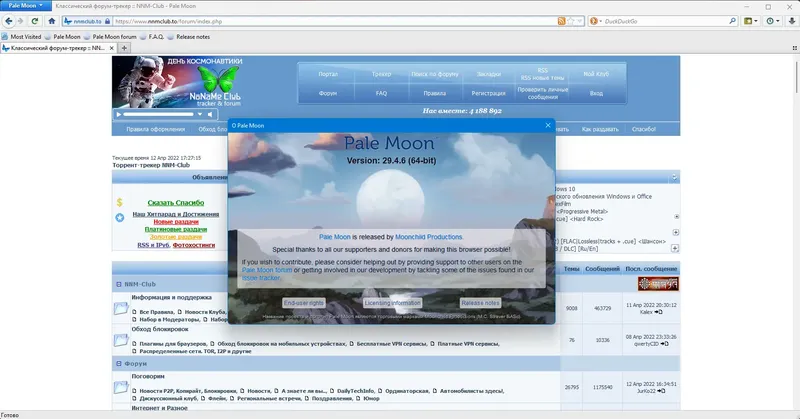Choose a search engine from the DuckDuckGo icon
This screenshot has height=419, width=800.
pos(595,21)
